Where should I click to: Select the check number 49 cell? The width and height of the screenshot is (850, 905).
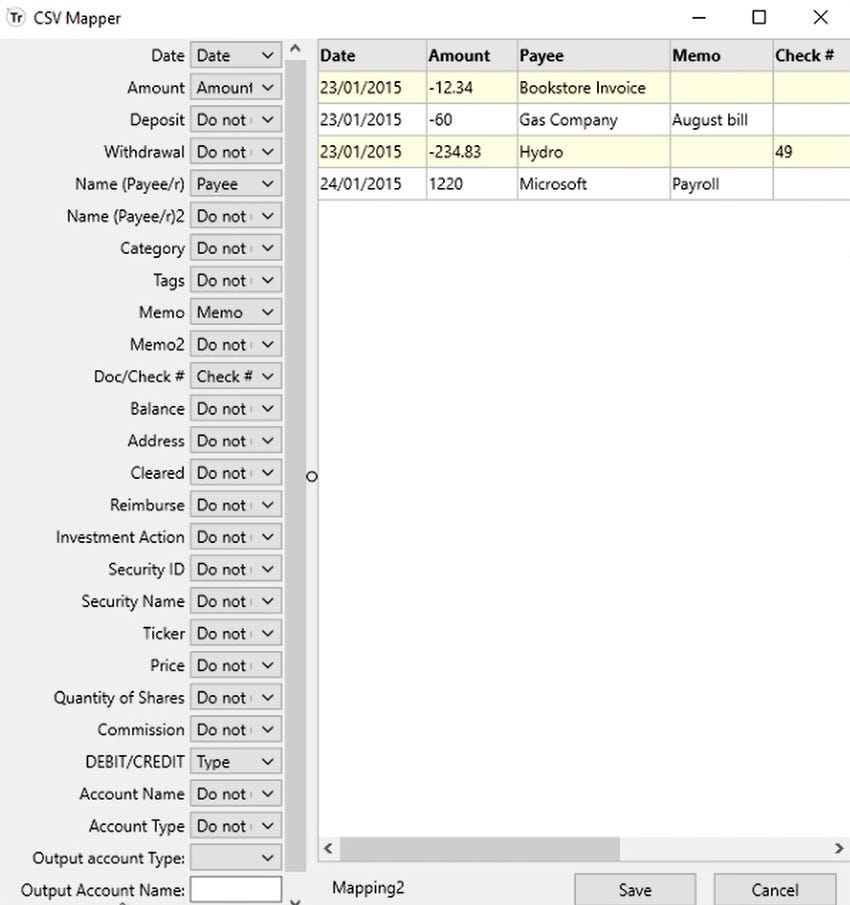(x=811, y=152)
